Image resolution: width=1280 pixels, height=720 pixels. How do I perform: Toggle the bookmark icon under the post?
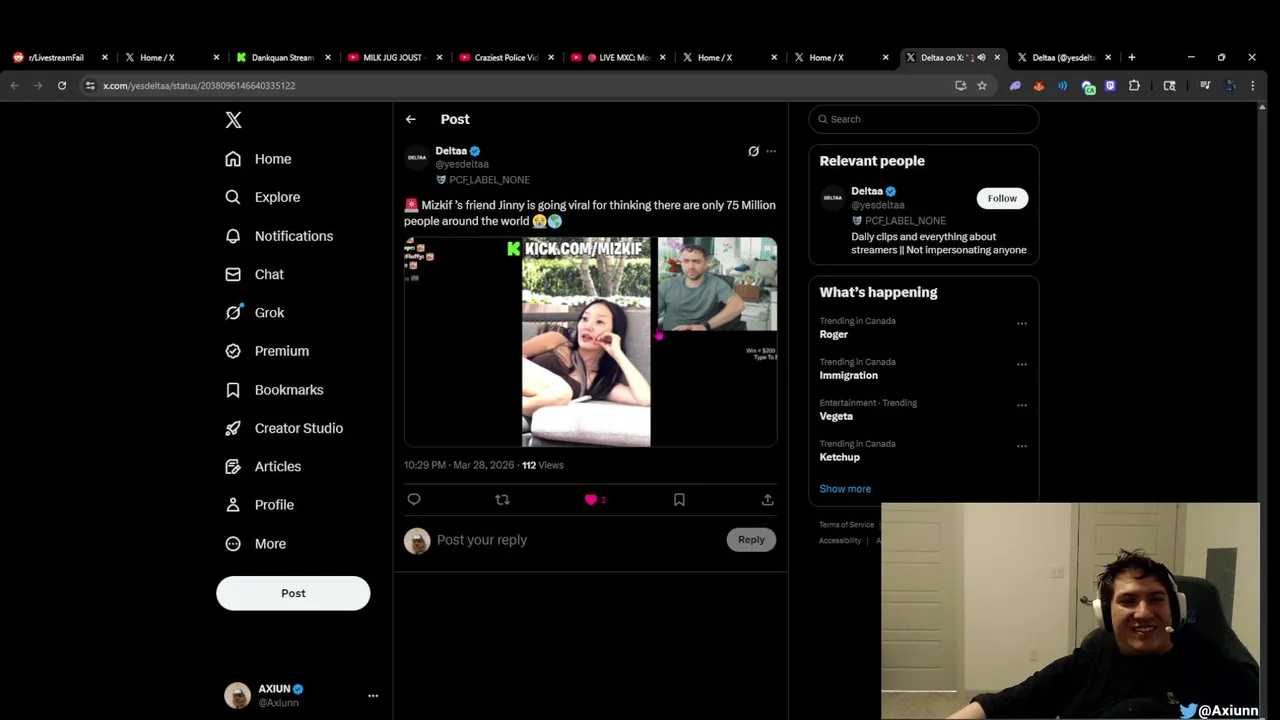tap(679, 499)
